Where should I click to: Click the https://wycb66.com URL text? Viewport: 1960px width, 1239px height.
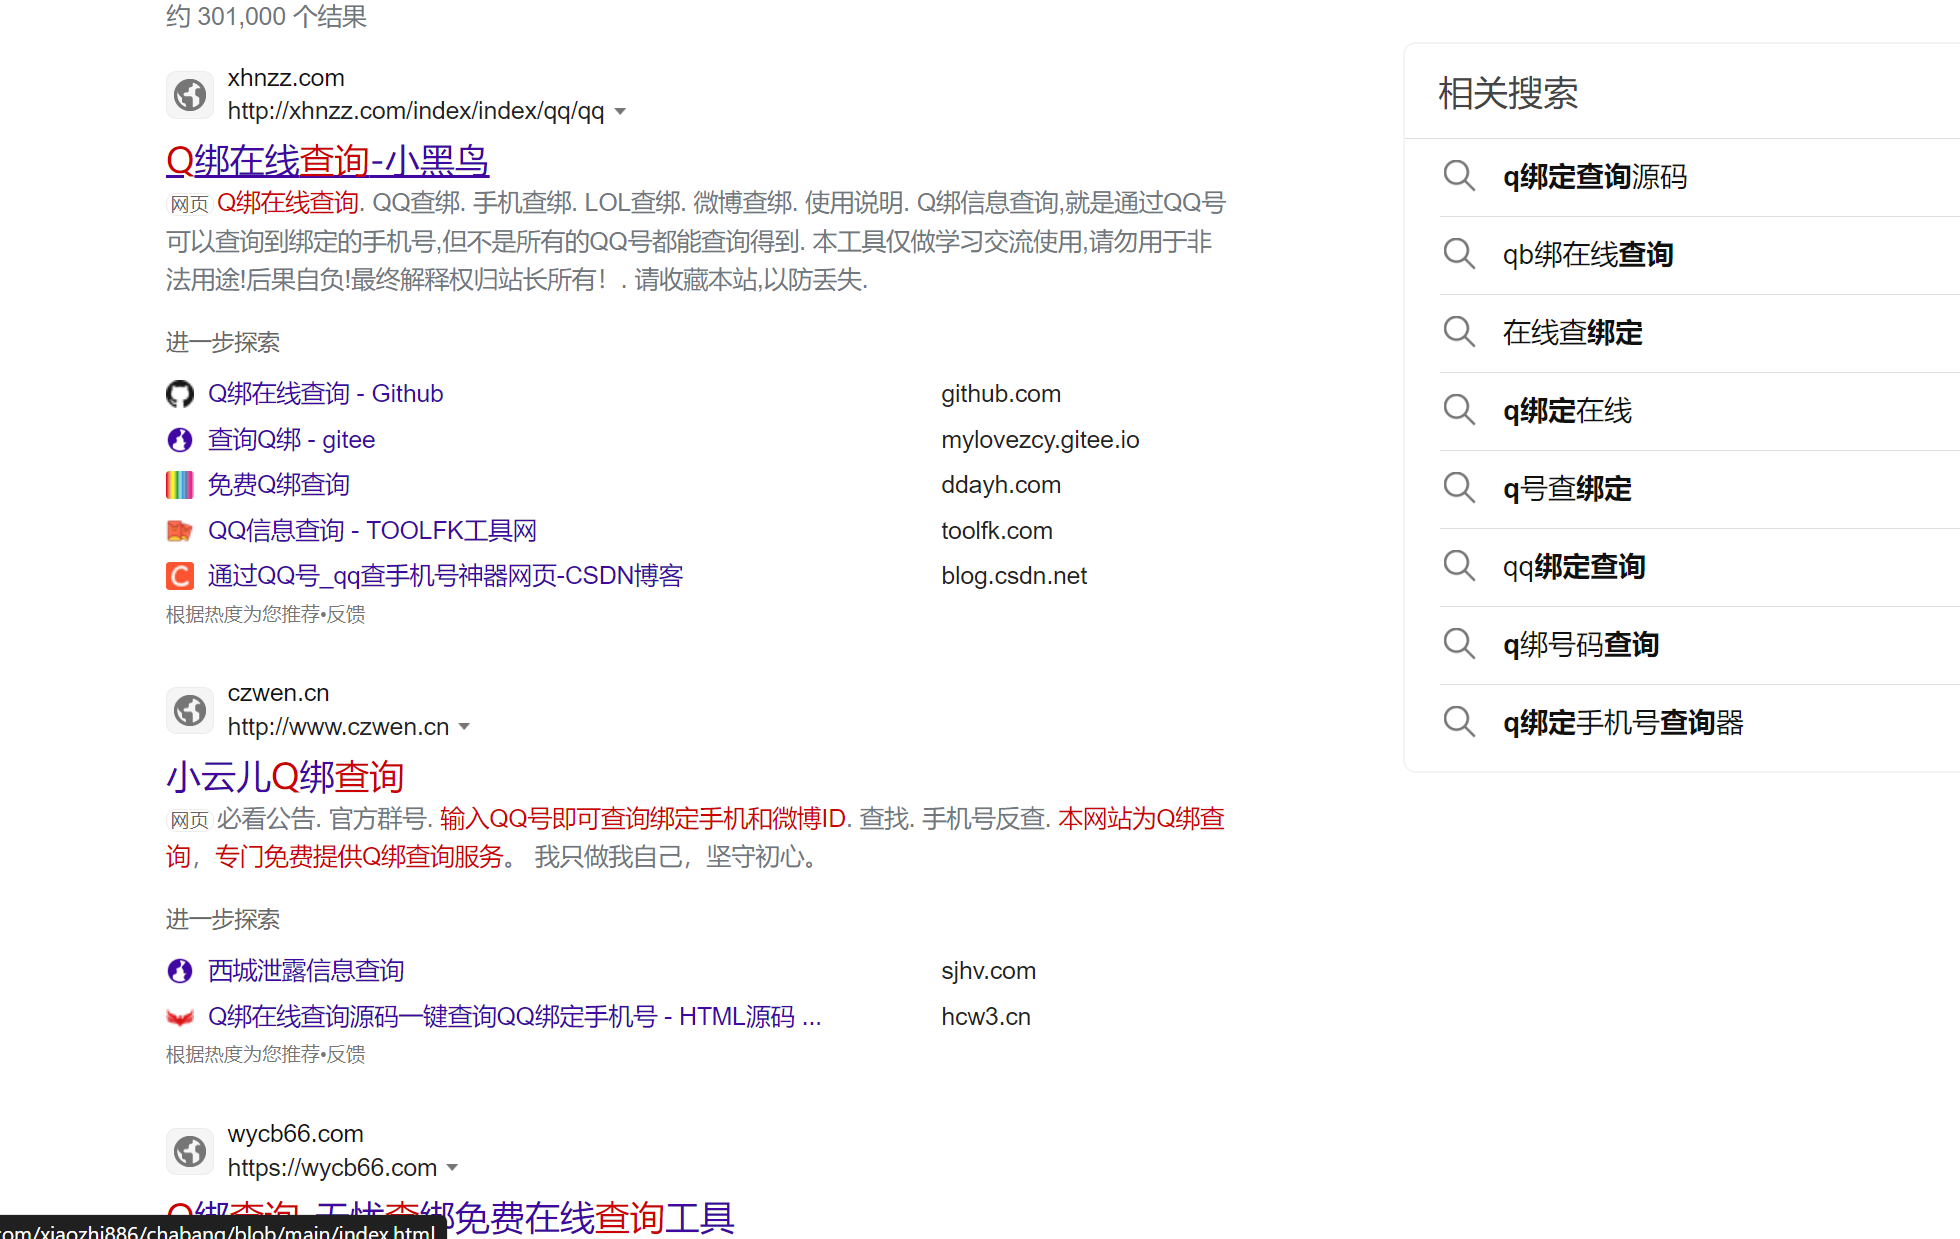[x=332, y=1168]
